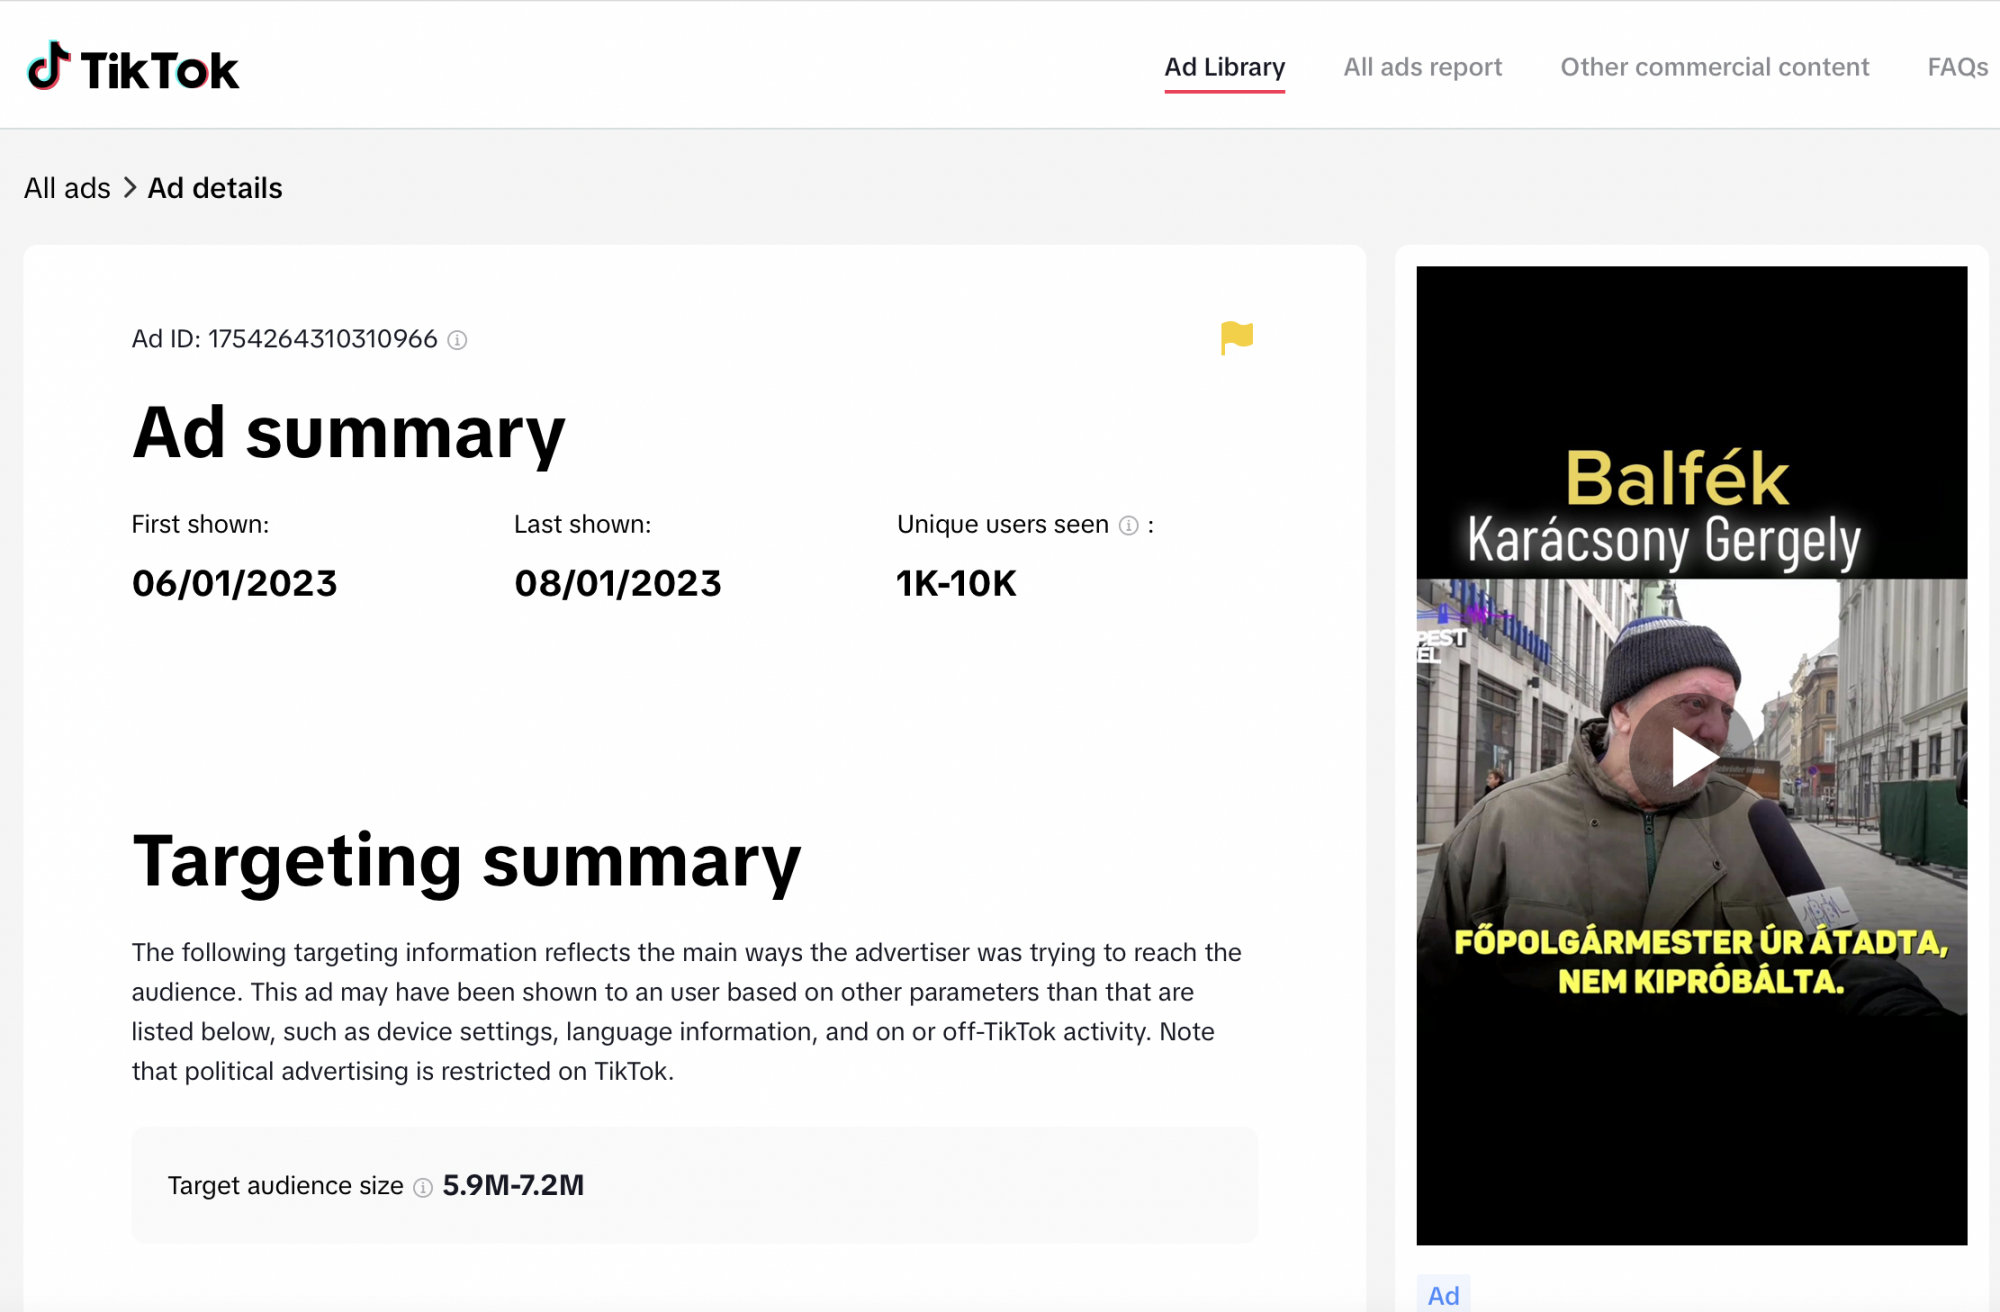The height and width of the screenshot is (1312, 2000).
Task: Return to All ads breadcrumb
Action: coord(67,188)
